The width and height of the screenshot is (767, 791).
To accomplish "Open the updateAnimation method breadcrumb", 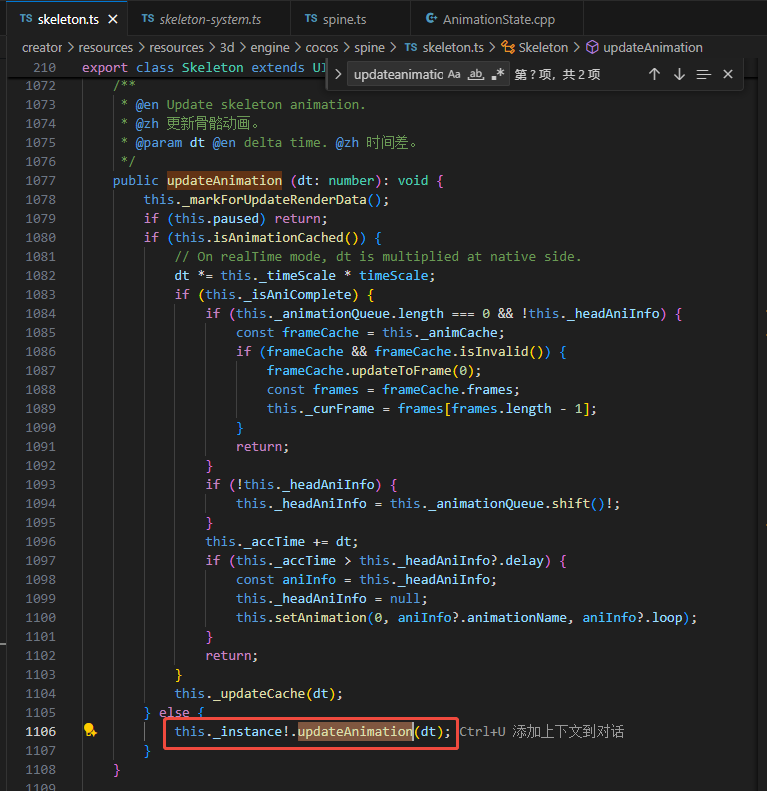I will tap(653, 47).
